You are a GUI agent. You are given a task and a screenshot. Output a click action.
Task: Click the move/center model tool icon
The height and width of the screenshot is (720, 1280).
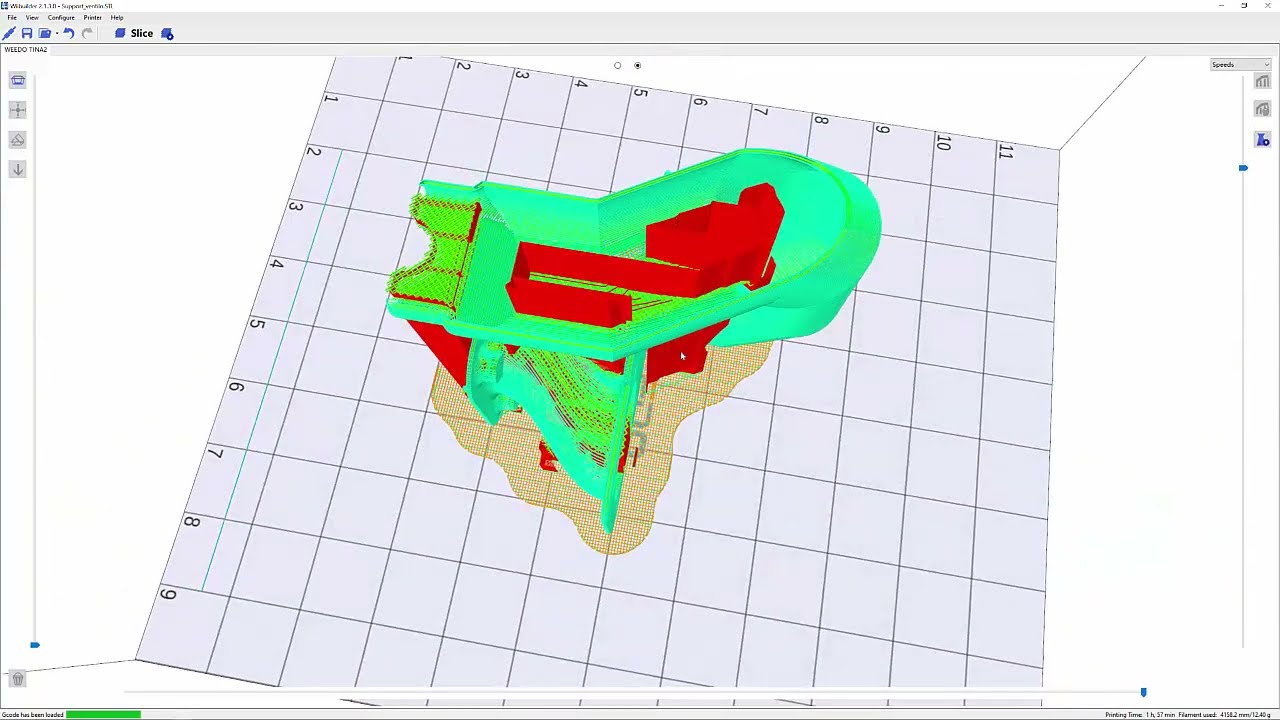tap(18, 110)
